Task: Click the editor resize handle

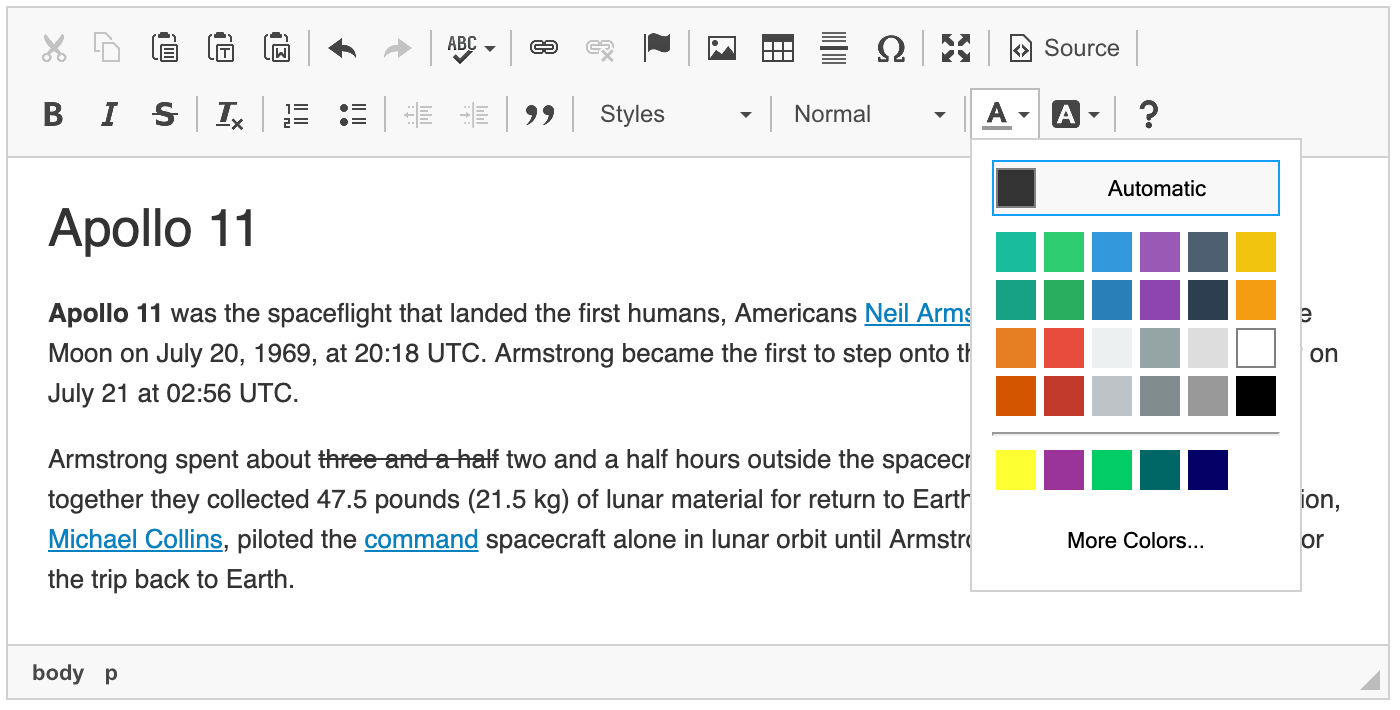Action: 1370,680
